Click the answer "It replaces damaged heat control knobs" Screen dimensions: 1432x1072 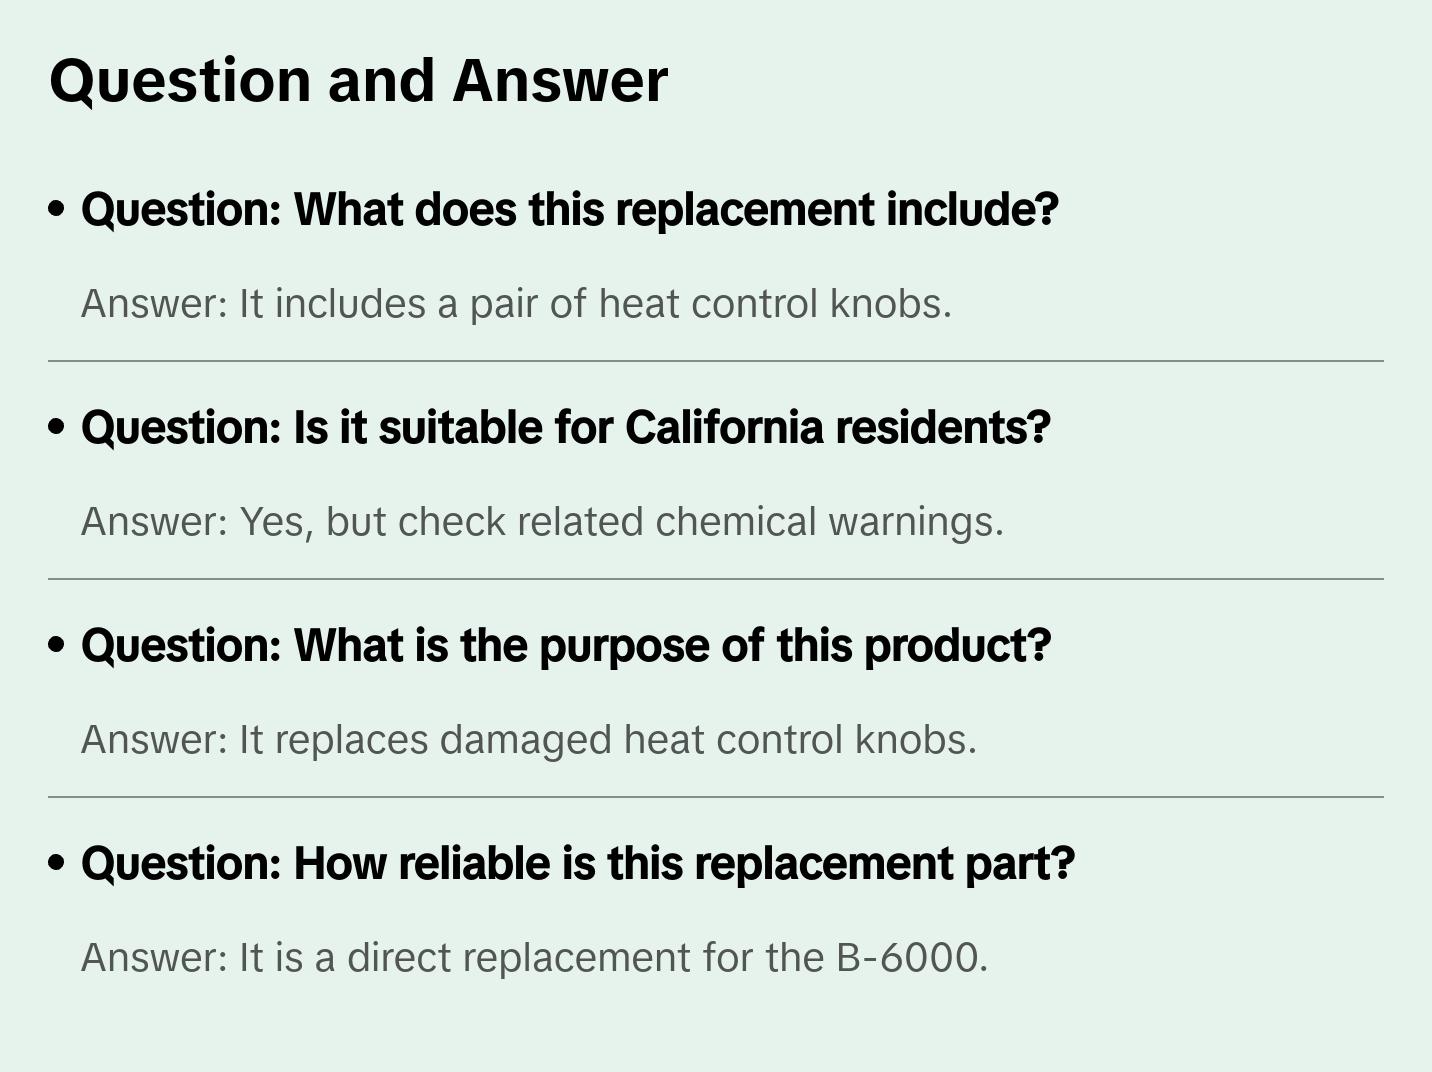(528, 740)
